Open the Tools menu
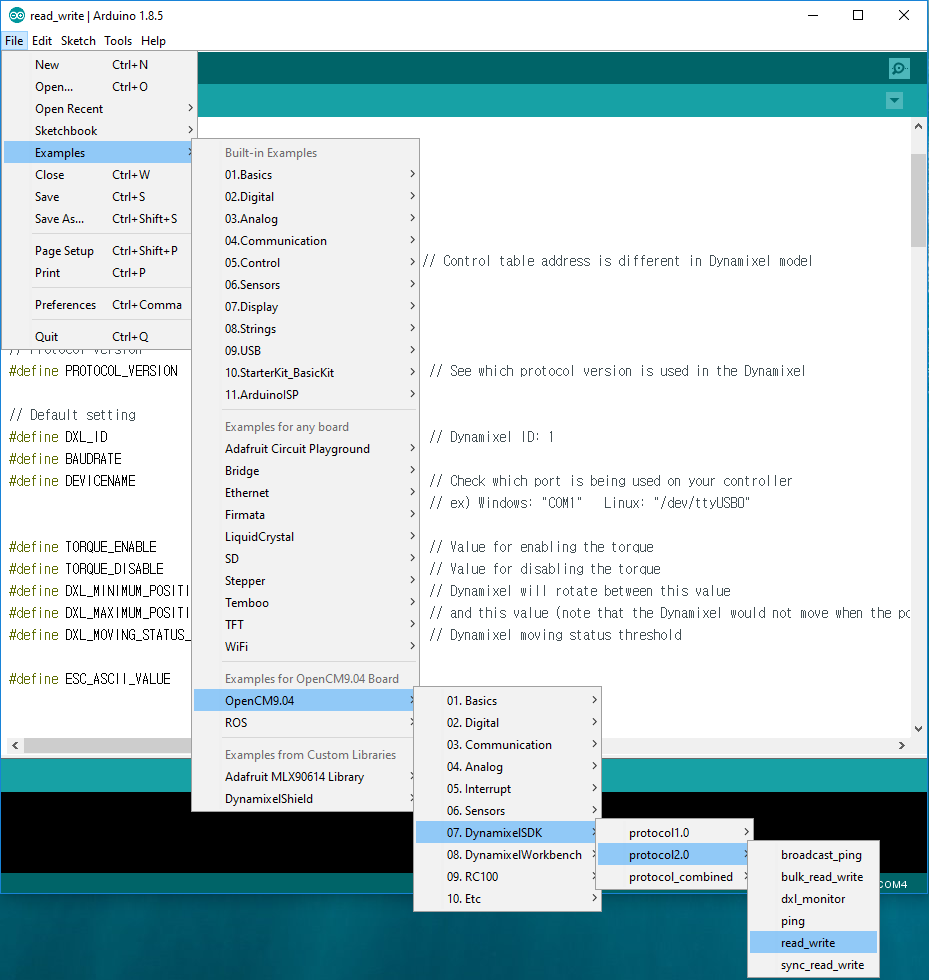Image resolution: width=929 pixels, height=980 pixels. pyautogui.click(x=118, y=41)
